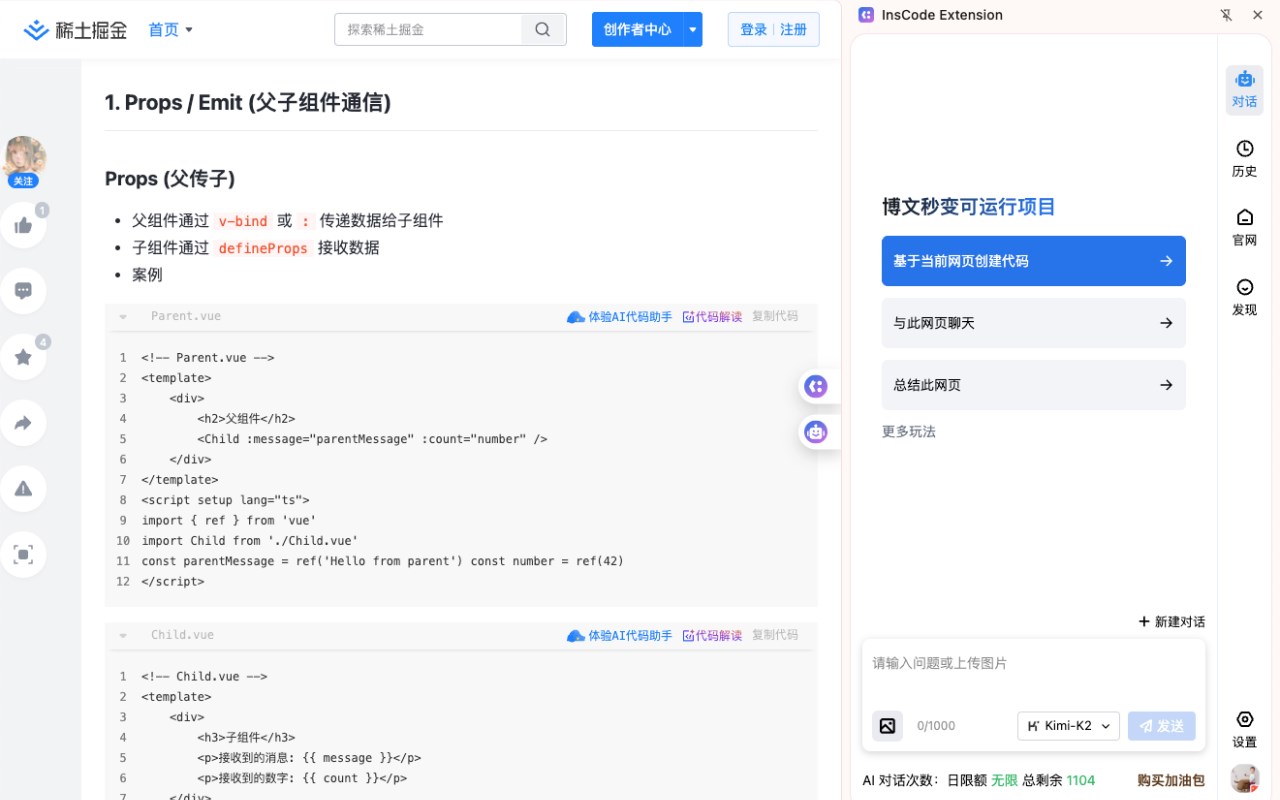Switch to the 对话 tab
Image resolution: width=1280 pixels, height=800 pixels.
tap(1245, 89)
